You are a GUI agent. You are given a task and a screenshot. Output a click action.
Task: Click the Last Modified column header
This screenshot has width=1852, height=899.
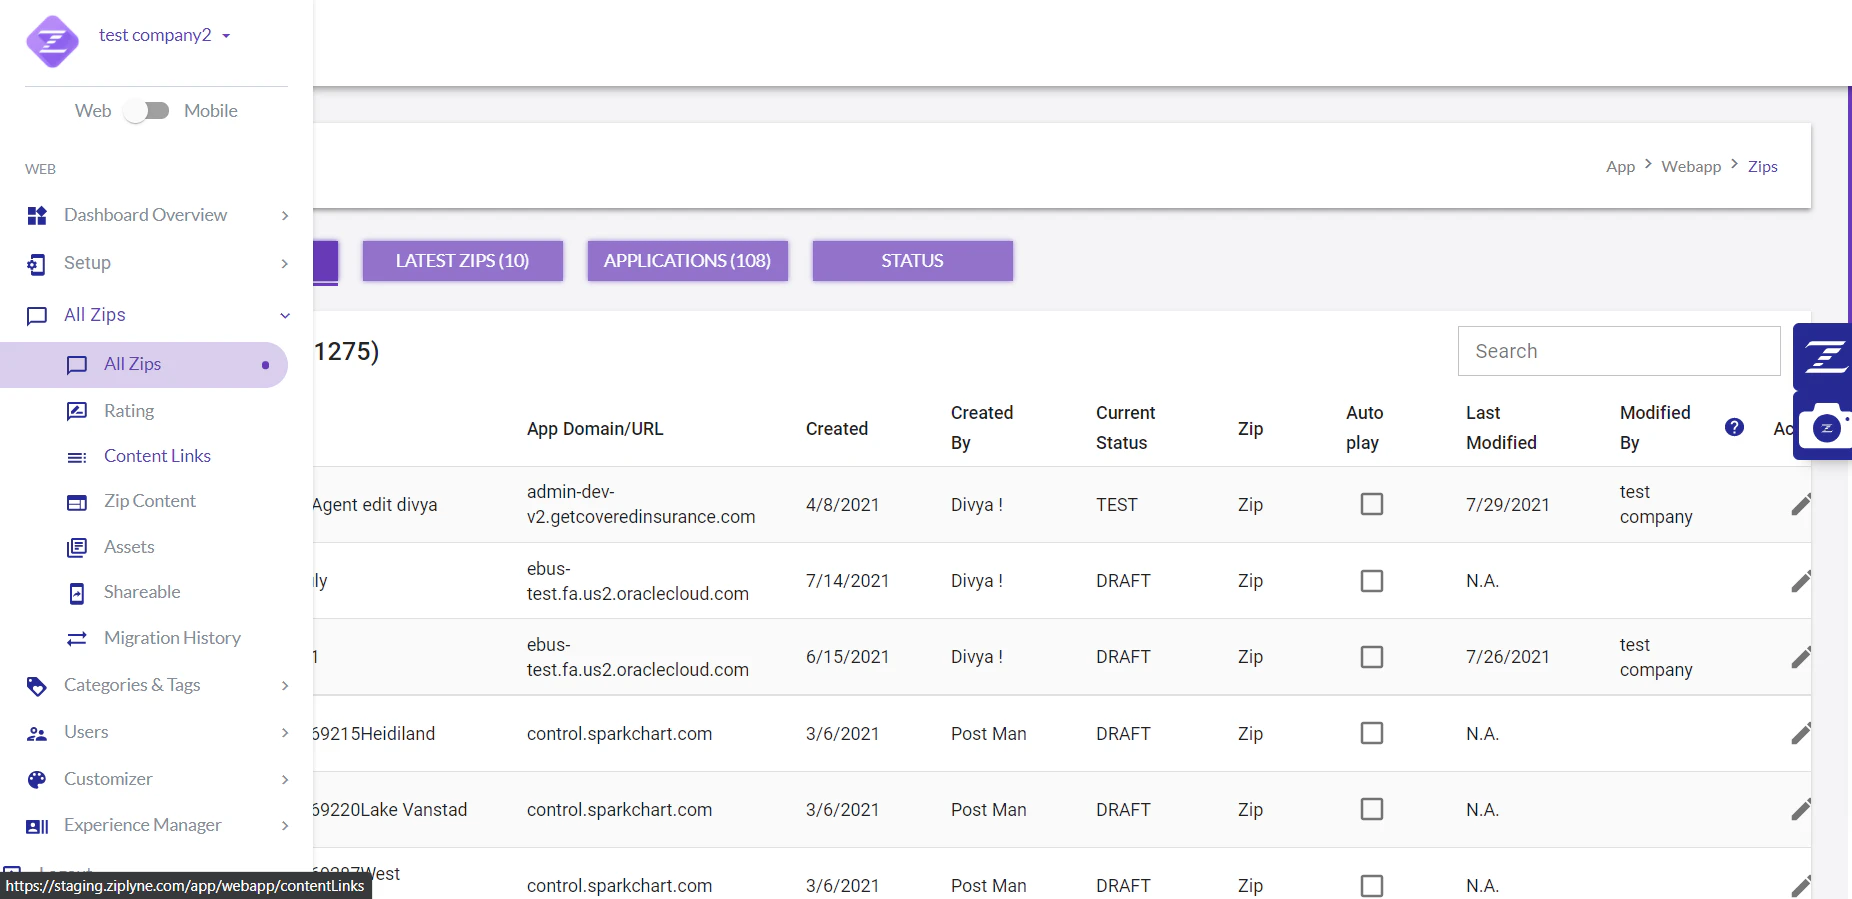tap(1501, 428)
